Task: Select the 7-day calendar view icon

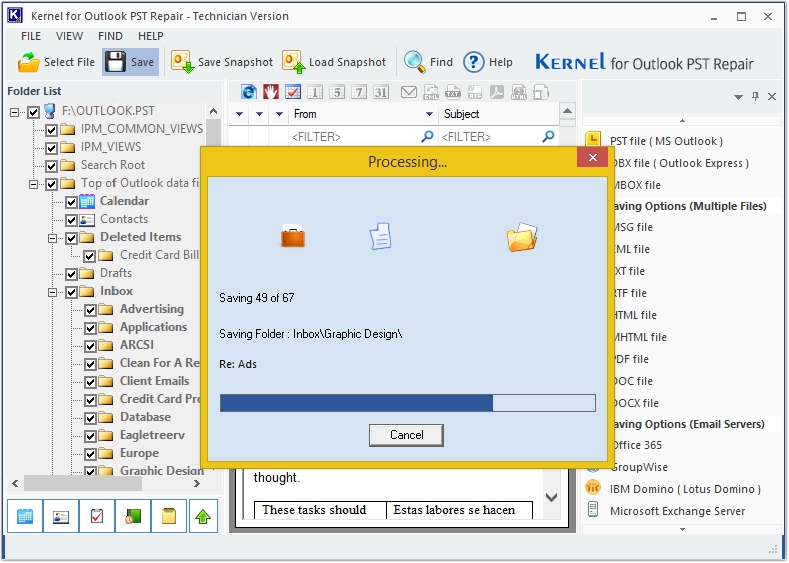Action: tap(359, 92)
